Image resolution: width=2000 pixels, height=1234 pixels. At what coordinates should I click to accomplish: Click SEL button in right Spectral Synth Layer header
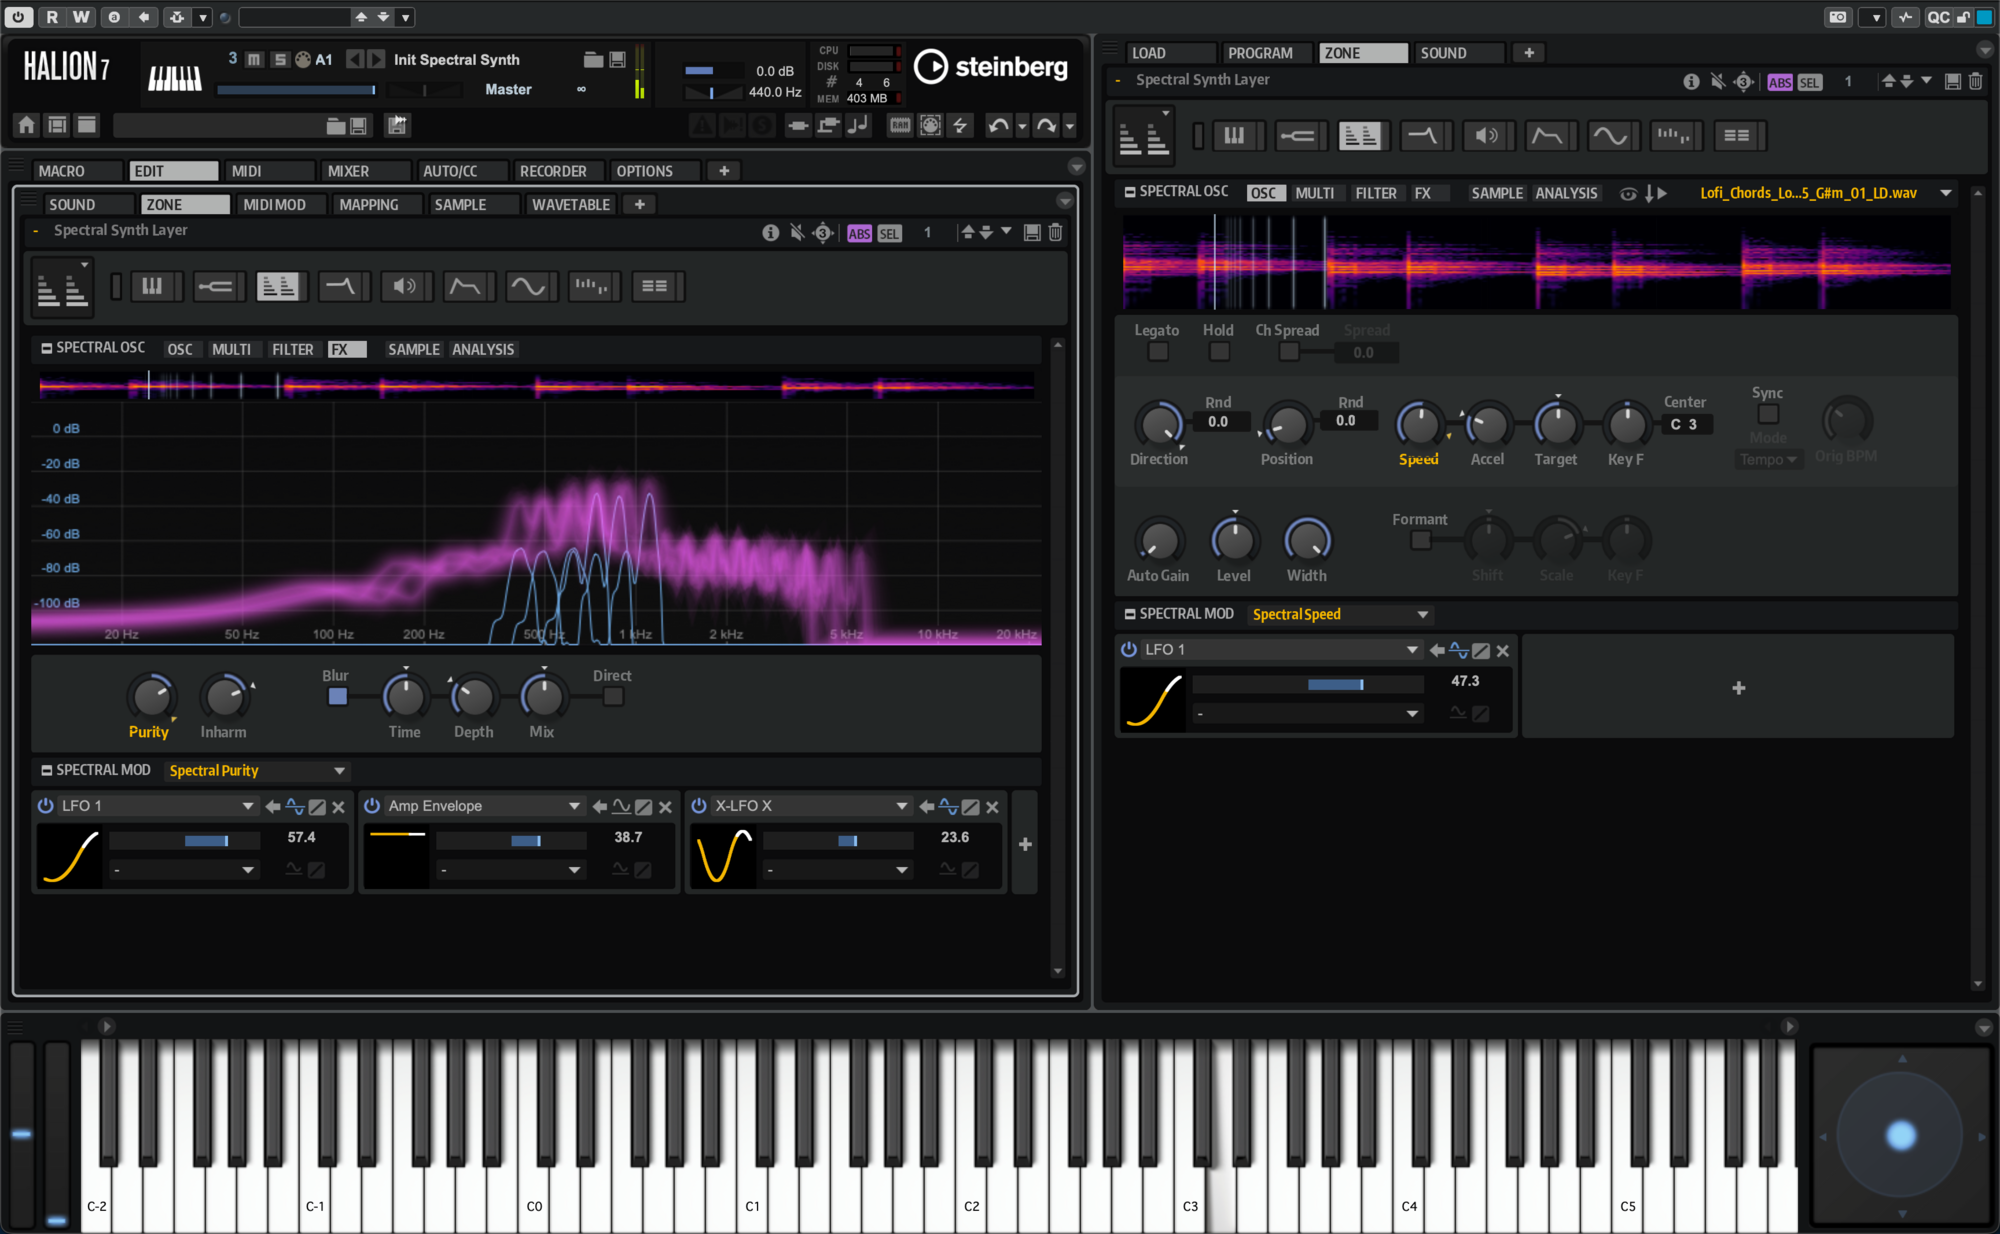pos(1810,83)
